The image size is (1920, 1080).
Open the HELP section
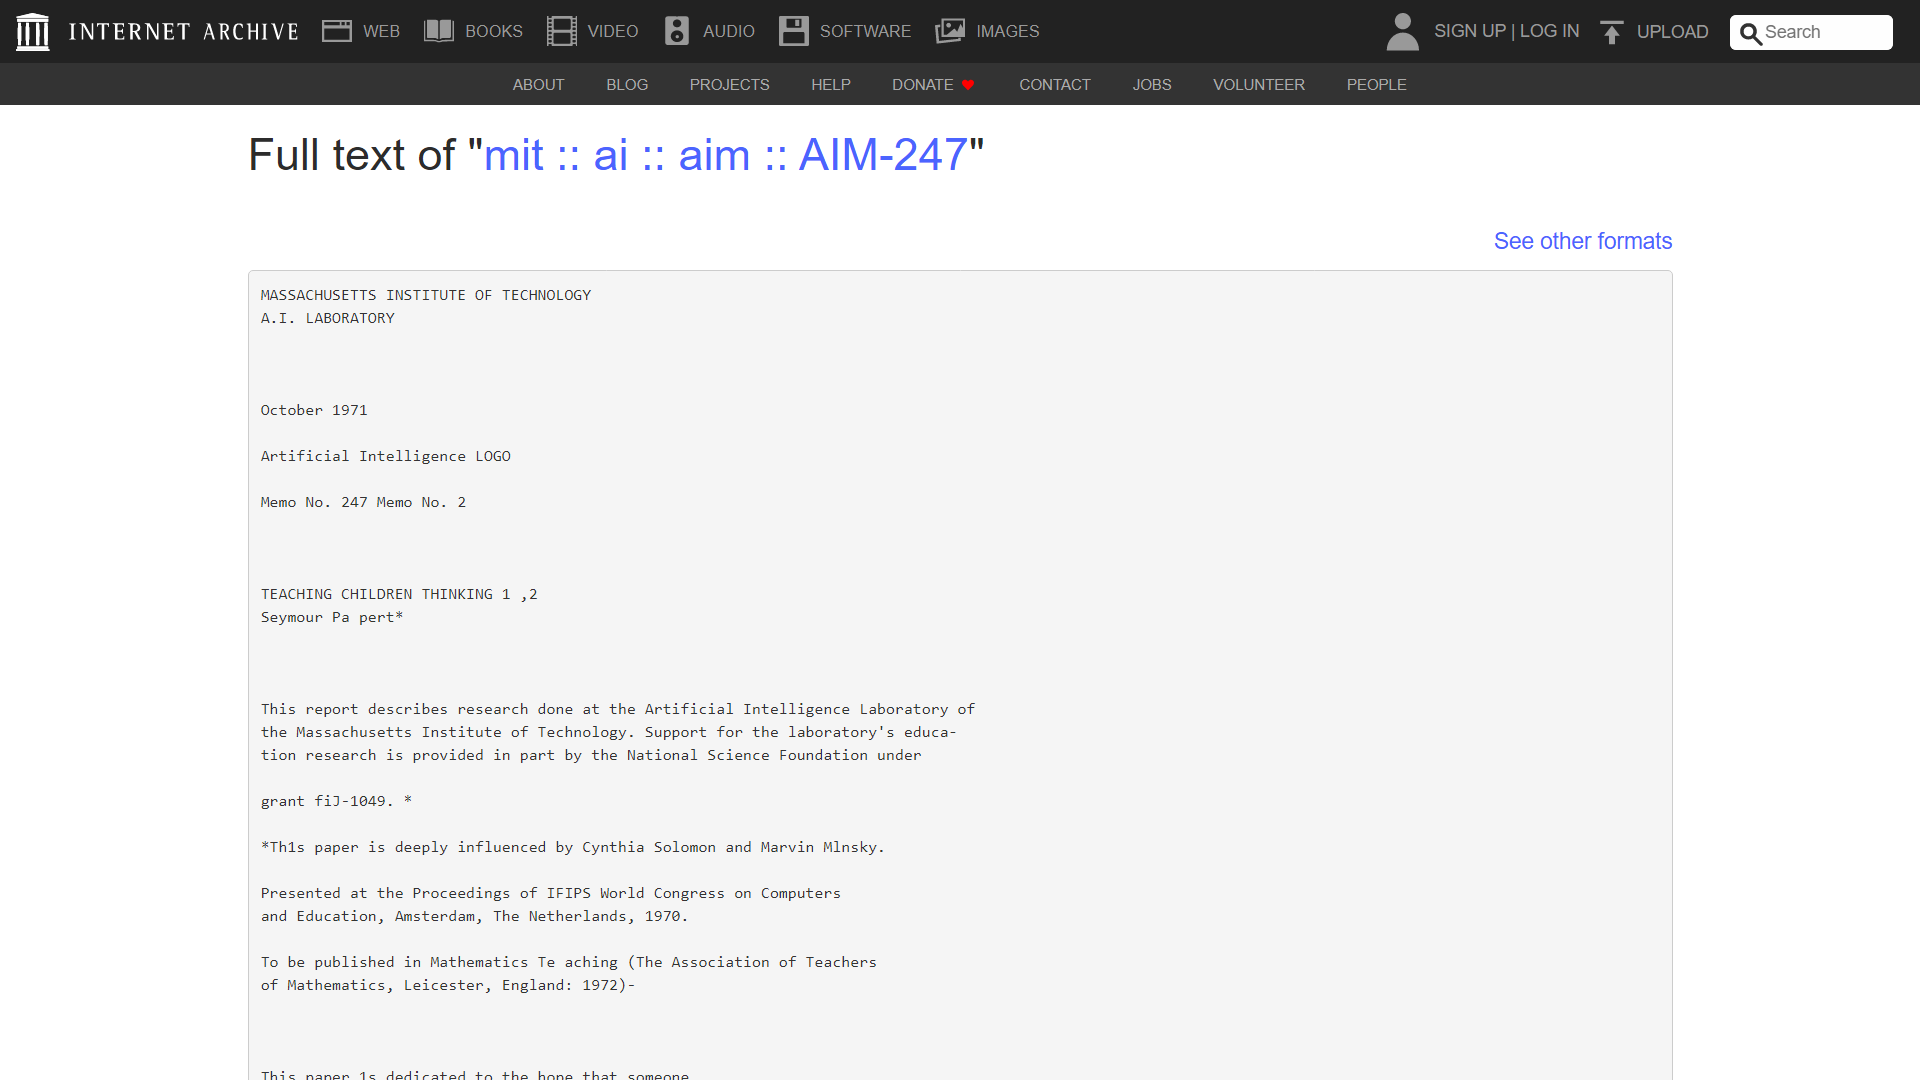point(831,83)
